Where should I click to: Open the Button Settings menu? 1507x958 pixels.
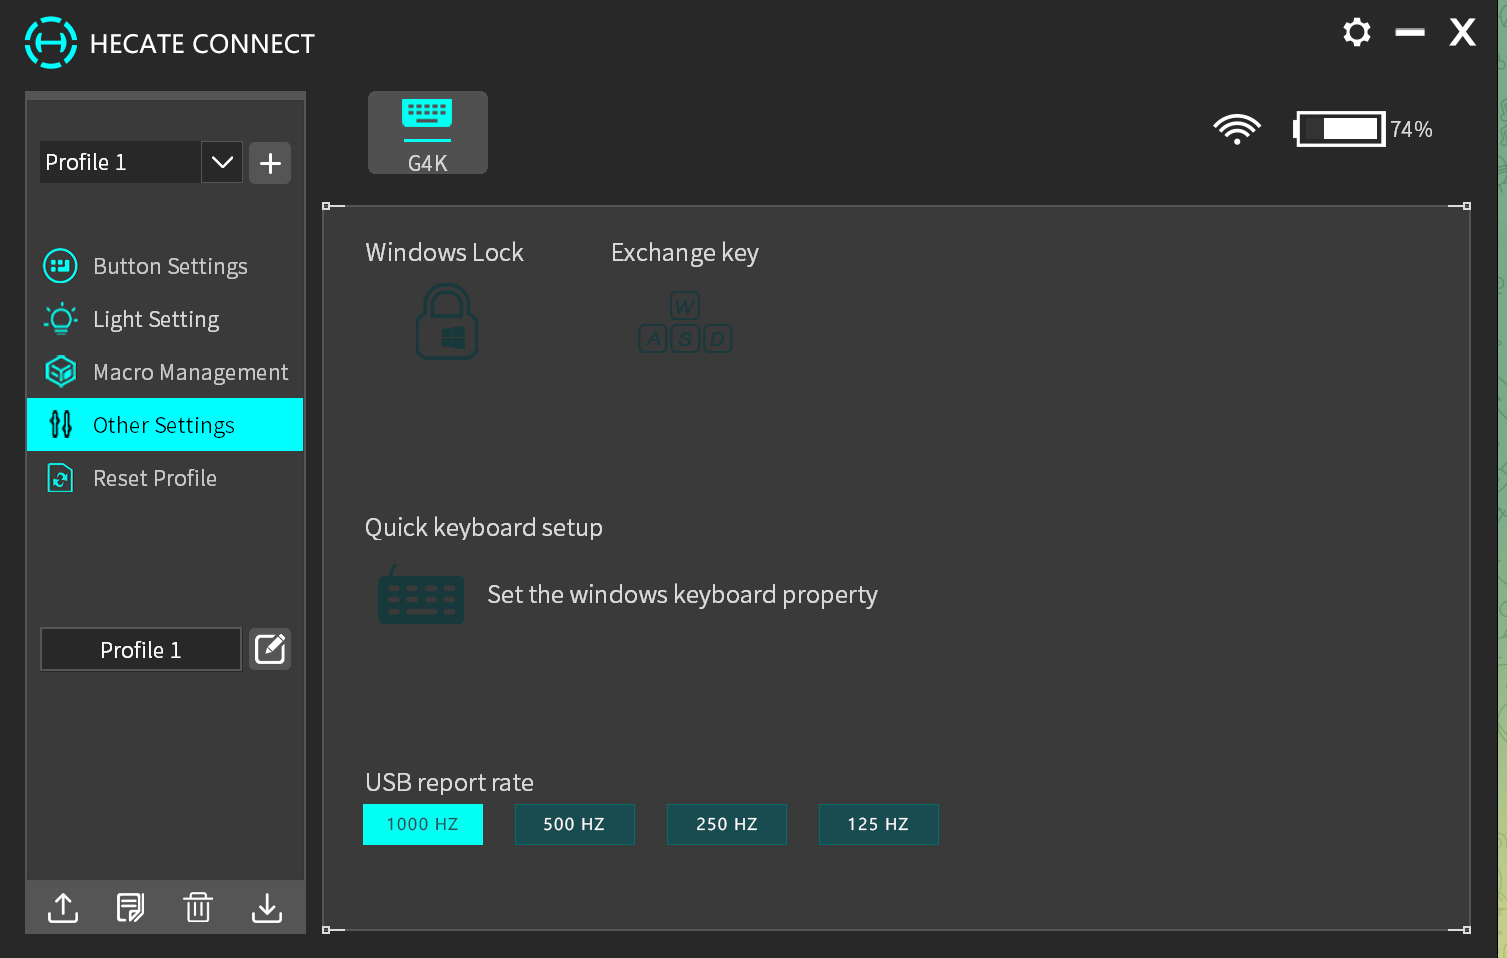pos(169,266)
